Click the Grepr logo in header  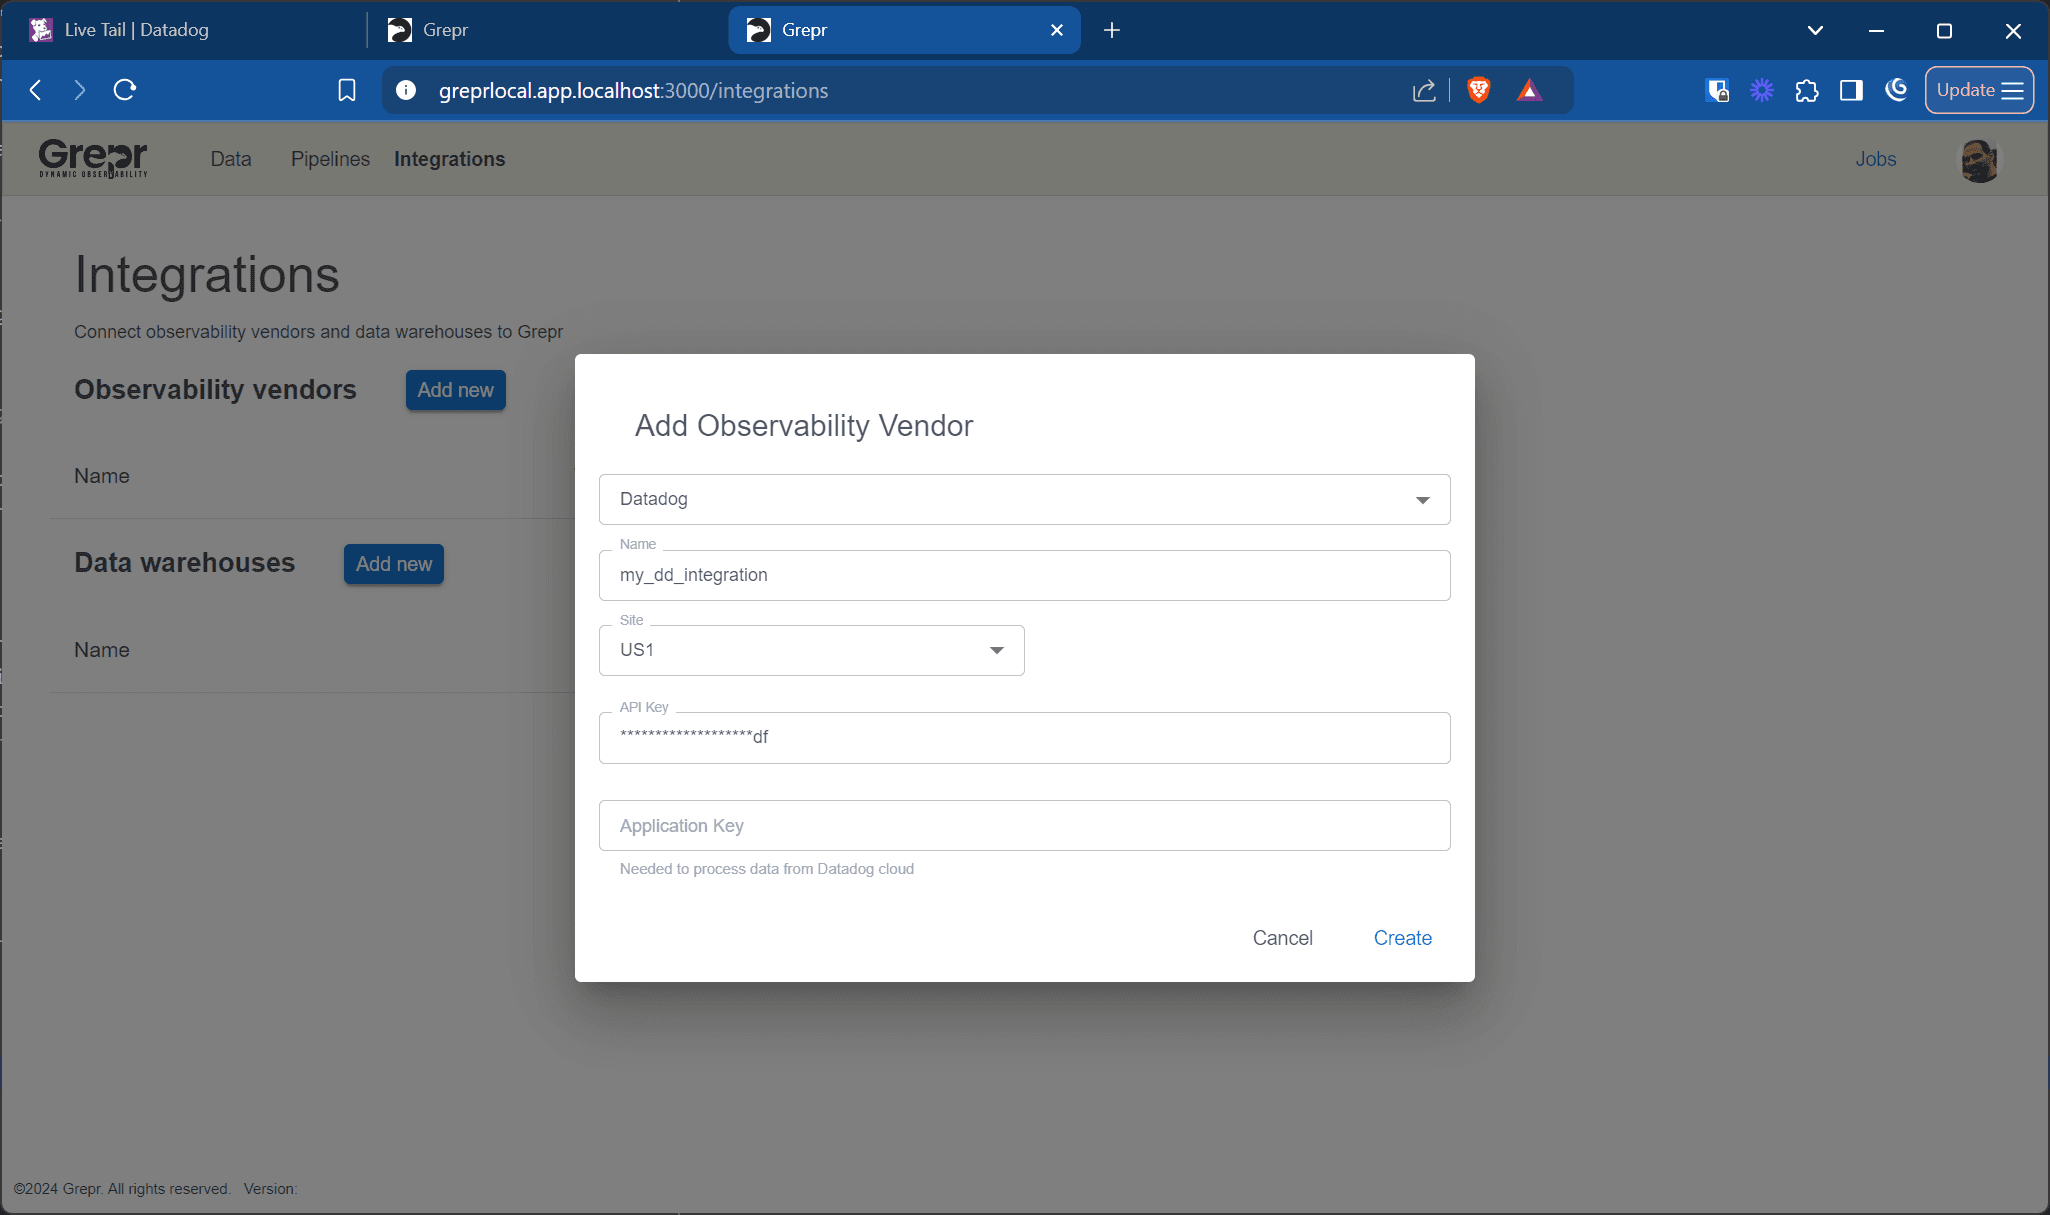click(93, 158)
